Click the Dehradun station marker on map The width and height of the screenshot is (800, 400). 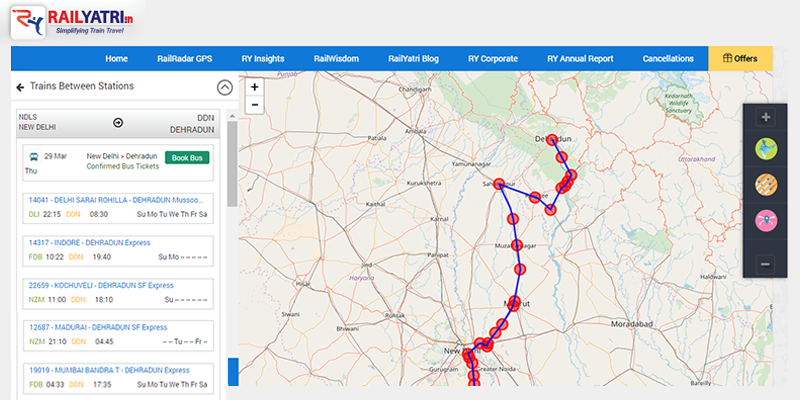coord(552,140)
